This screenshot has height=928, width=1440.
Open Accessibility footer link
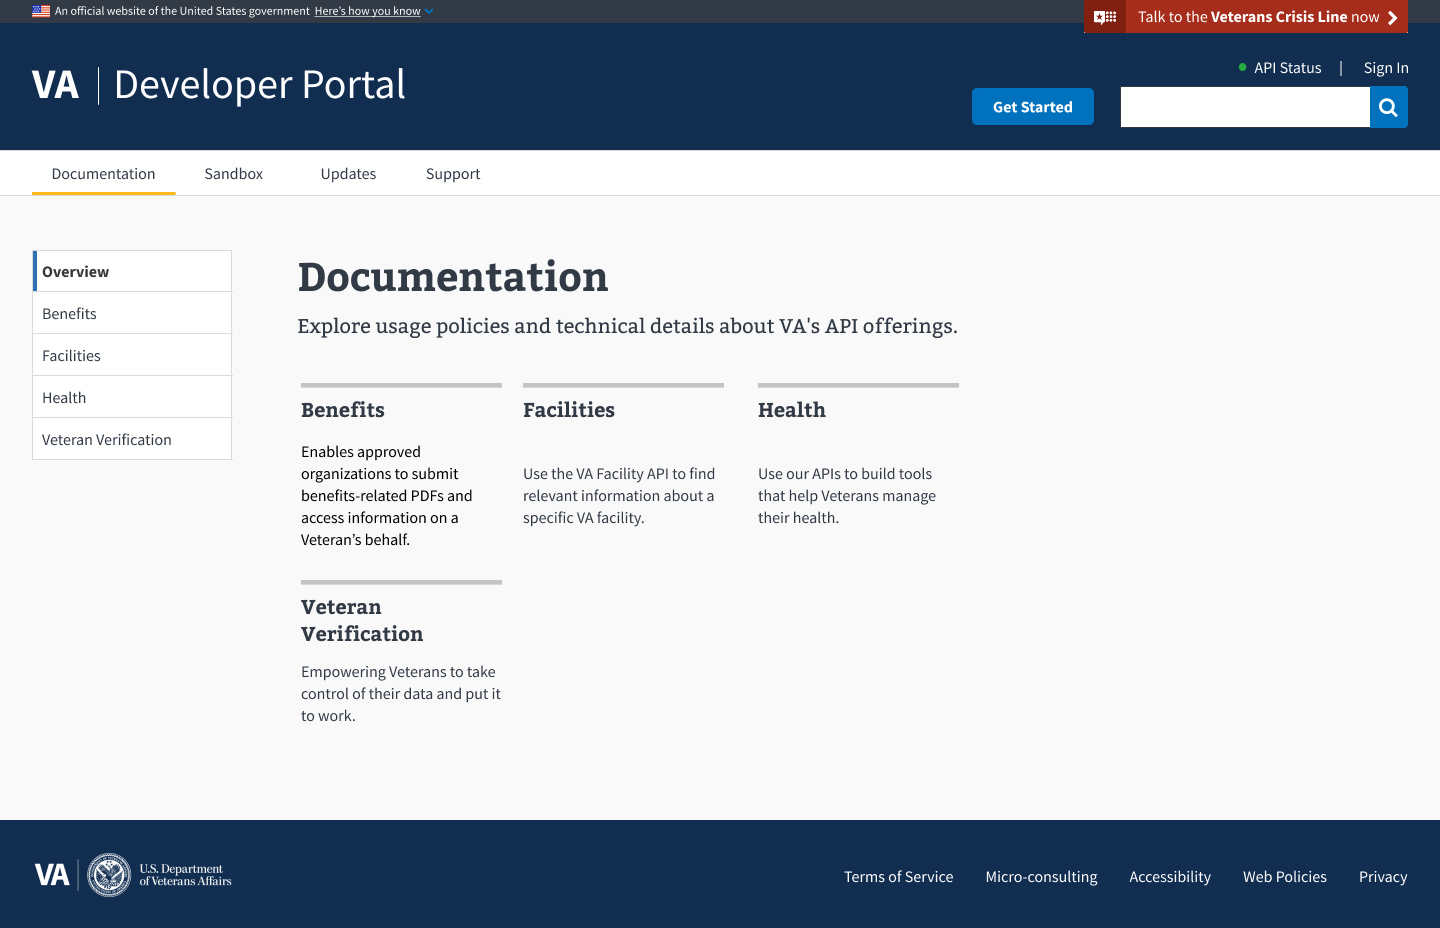click(1170, 877)
